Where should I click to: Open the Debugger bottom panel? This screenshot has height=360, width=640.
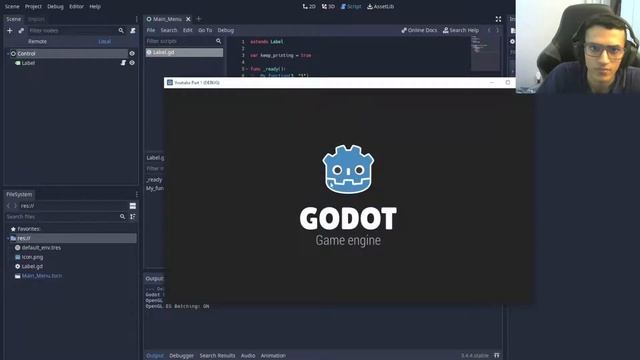pos(181,356)
